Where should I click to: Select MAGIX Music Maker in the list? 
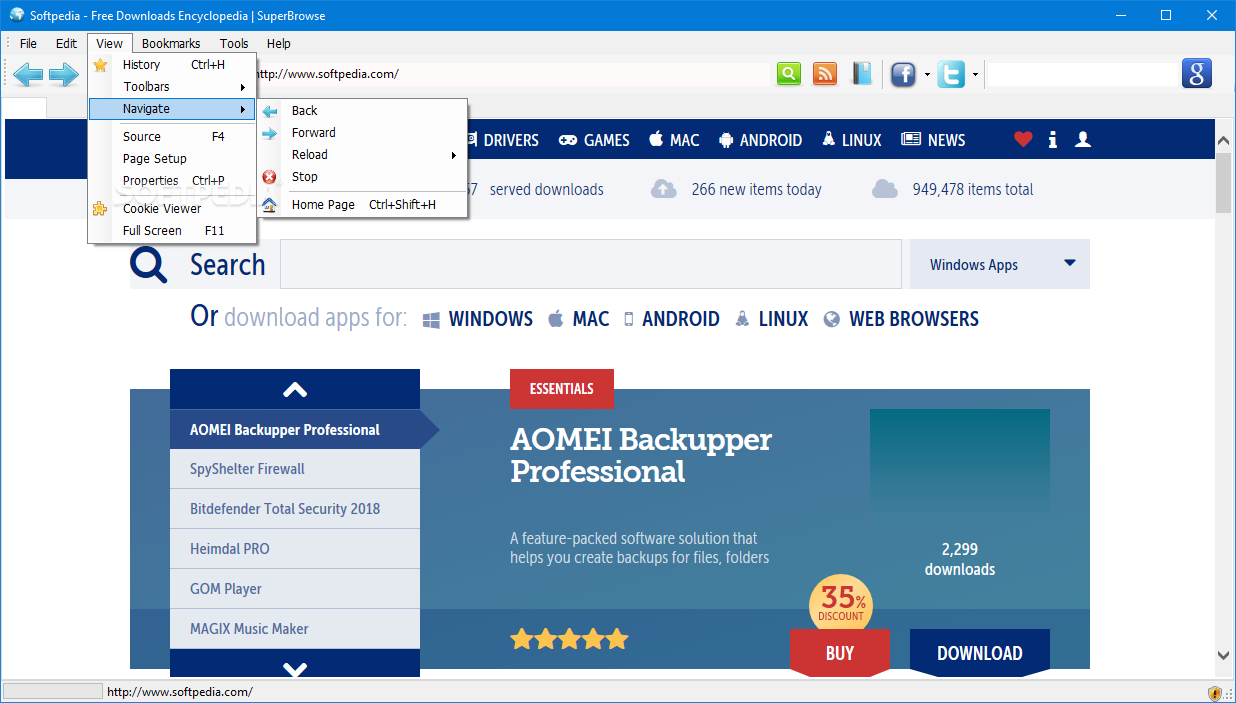coord(295,629)
